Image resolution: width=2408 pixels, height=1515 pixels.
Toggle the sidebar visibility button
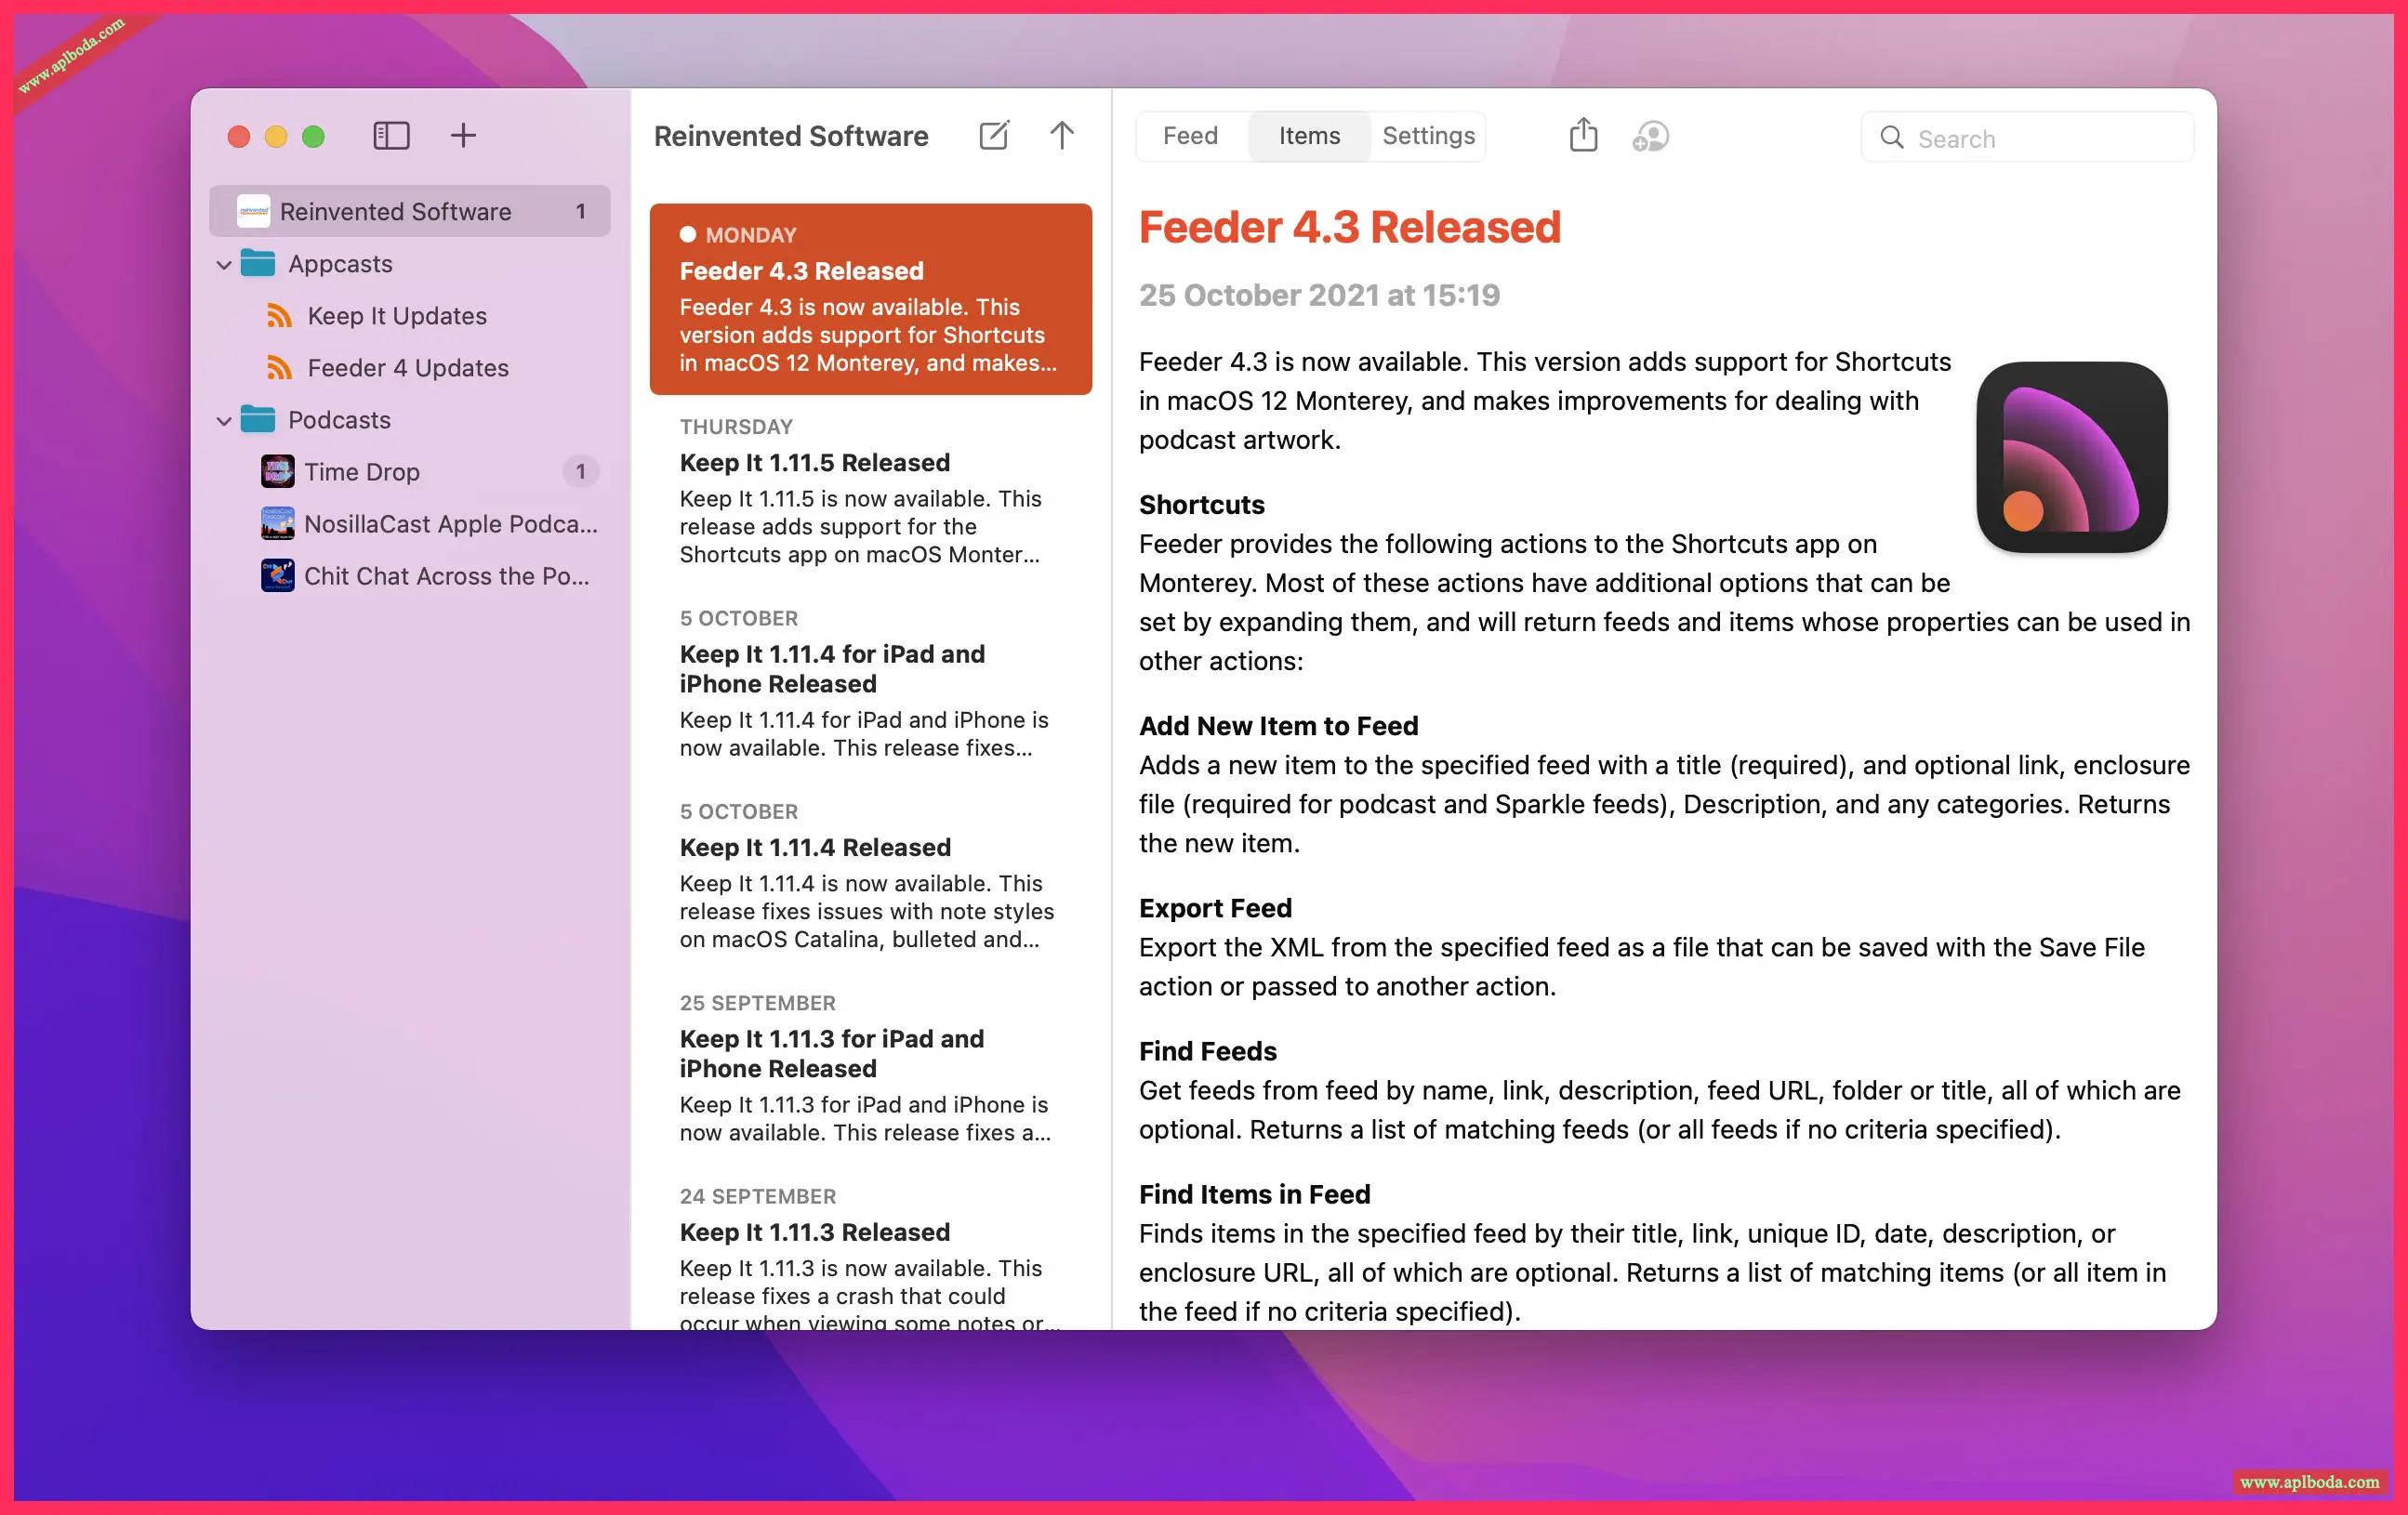click(391, 135)
